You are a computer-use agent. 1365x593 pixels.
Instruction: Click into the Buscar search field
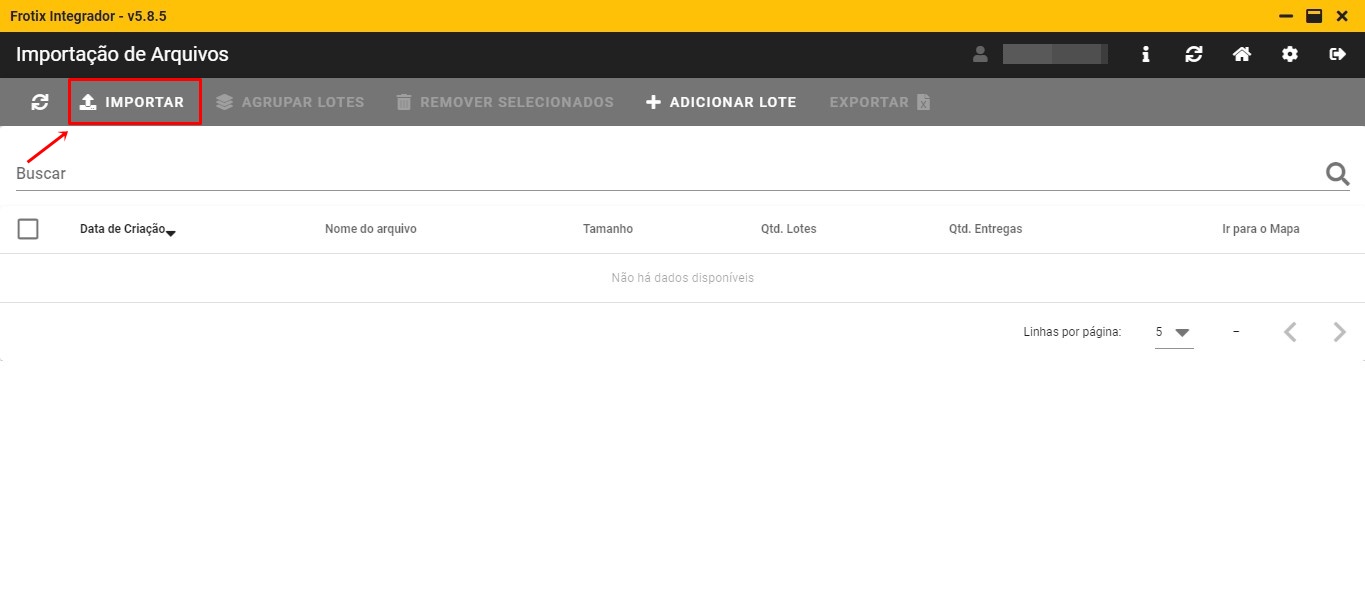coord(660,174)
